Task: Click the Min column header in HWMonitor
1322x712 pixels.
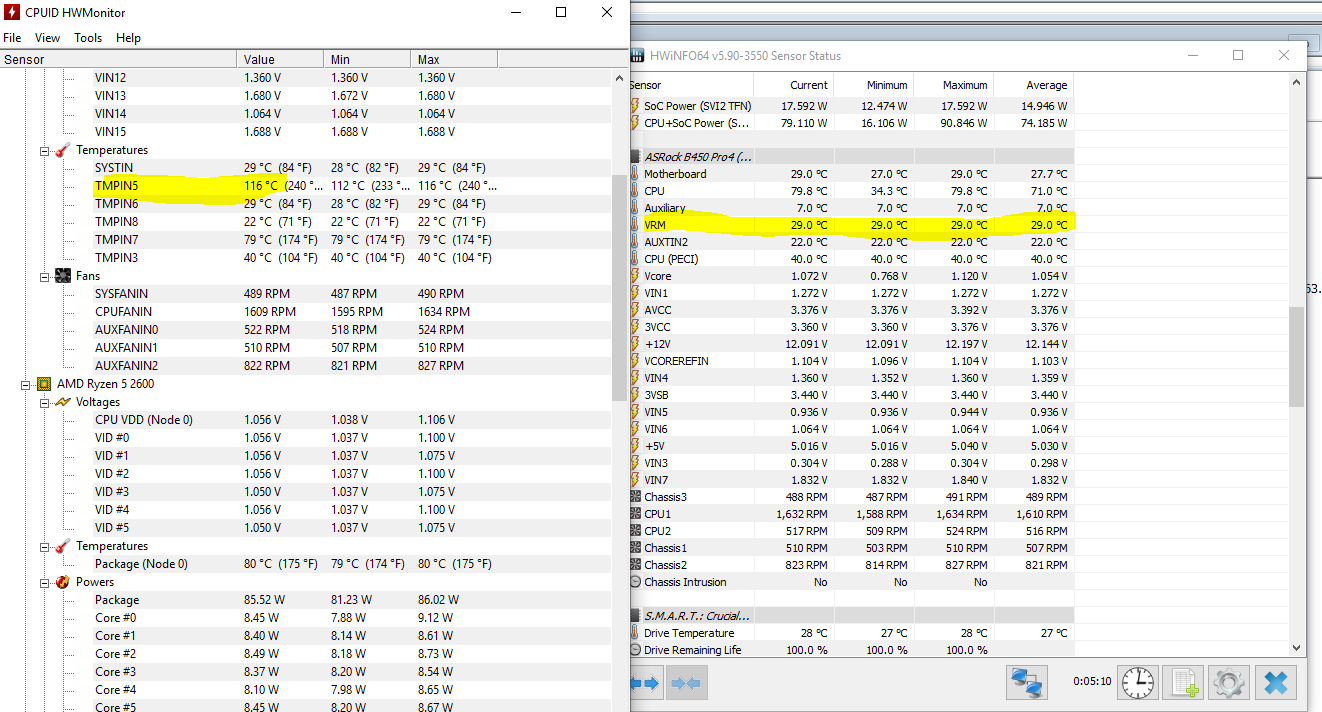Action: (367, 59)
